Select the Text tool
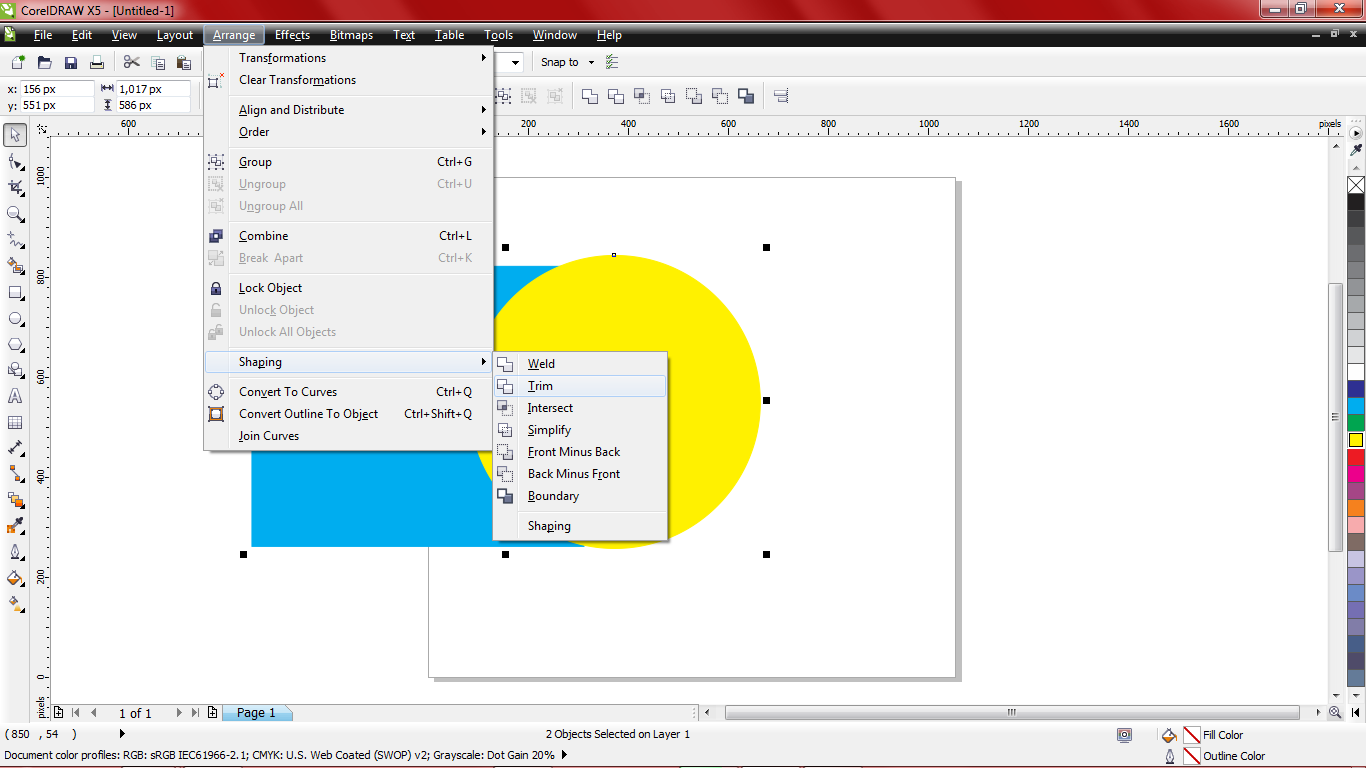The height and width of the screenshot is (768, 1366). [x=14, y=396]
